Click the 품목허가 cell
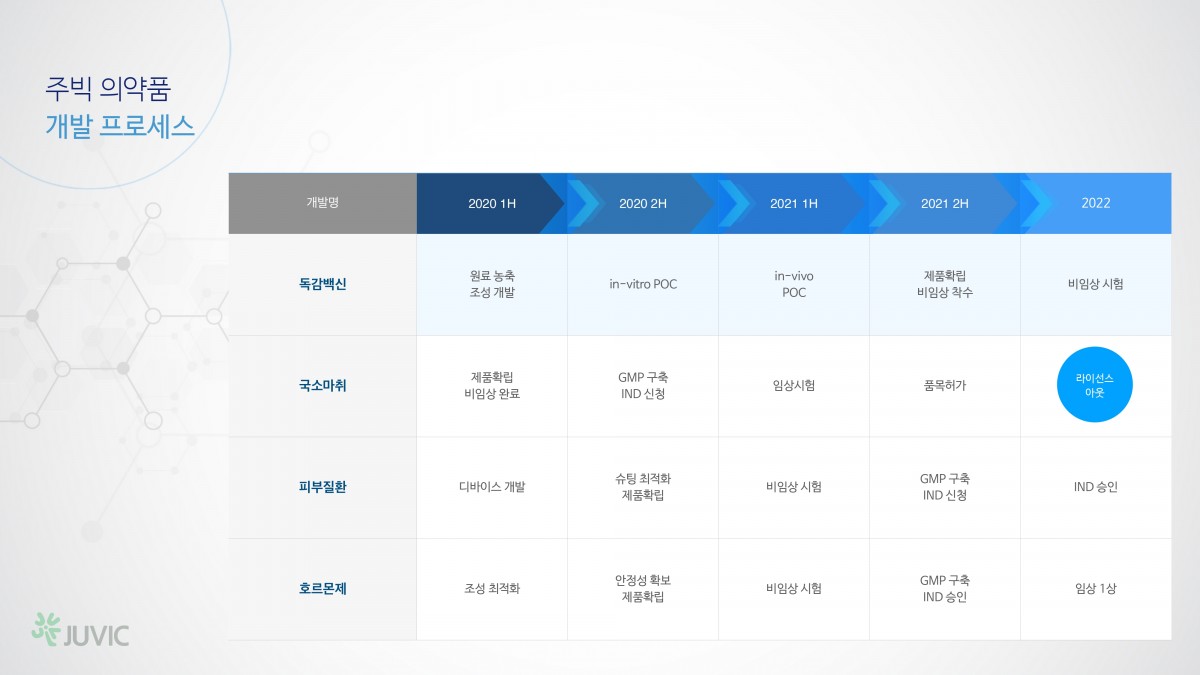Image resolution: width=1200 pixels, height=675 pixels. 945,385
